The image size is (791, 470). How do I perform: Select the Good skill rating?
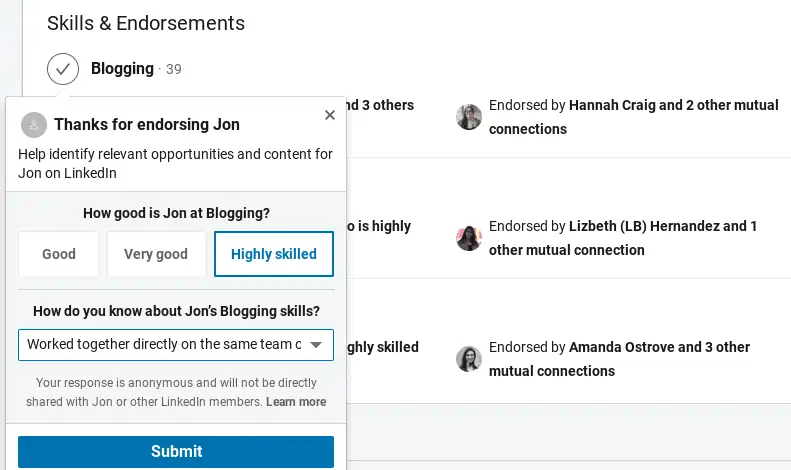tap(59, 254)
